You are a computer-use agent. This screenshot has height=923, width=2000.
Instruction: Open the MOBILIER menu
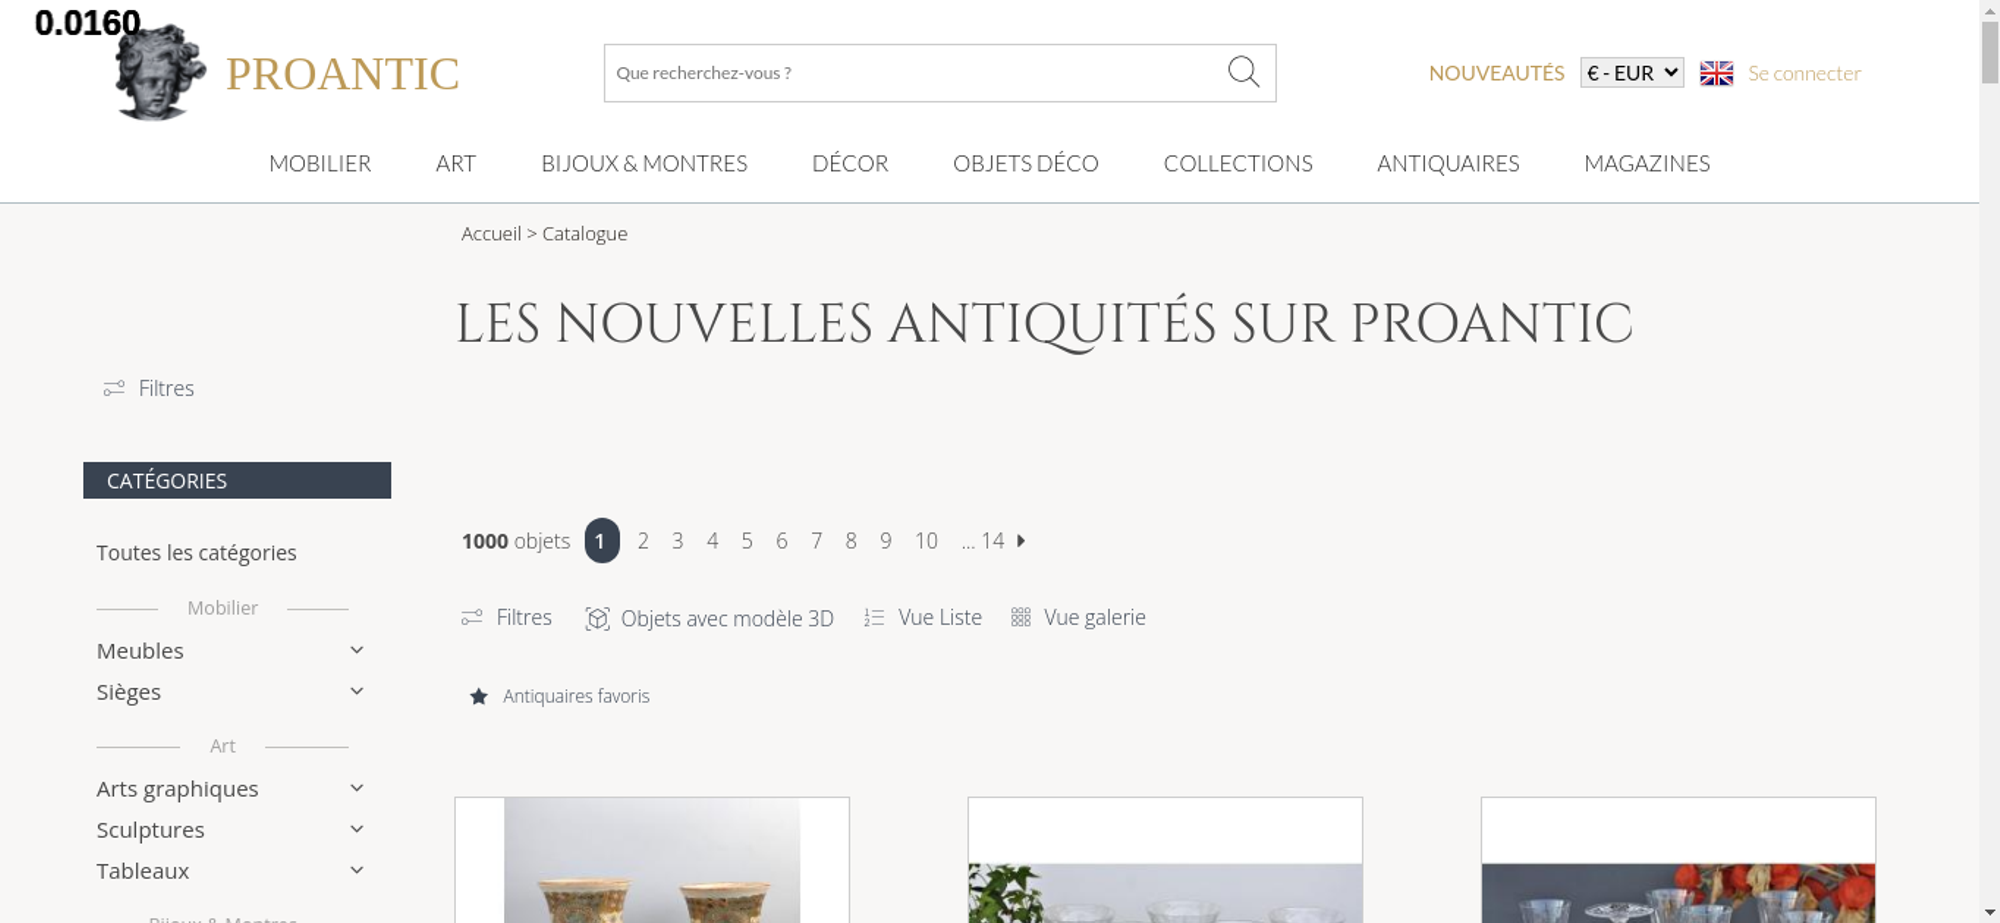320,163
